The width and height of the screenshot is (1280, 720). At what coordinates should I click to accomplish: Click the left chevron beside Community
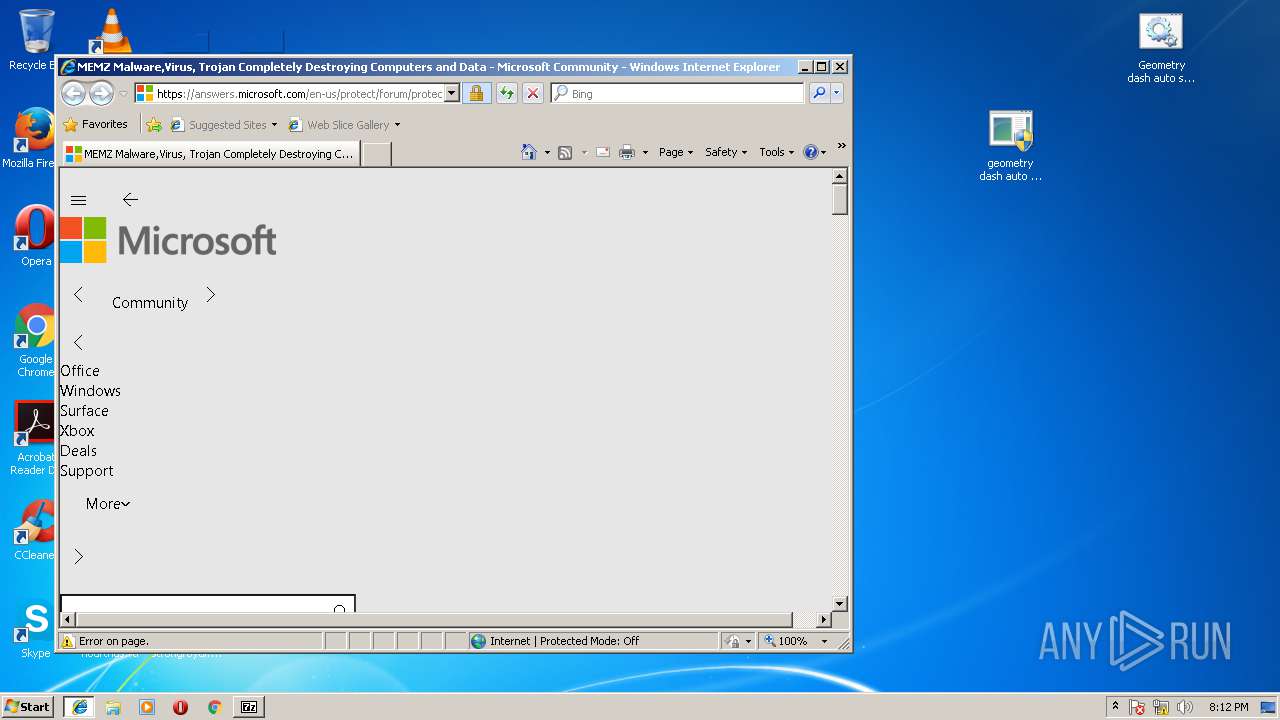78,294
